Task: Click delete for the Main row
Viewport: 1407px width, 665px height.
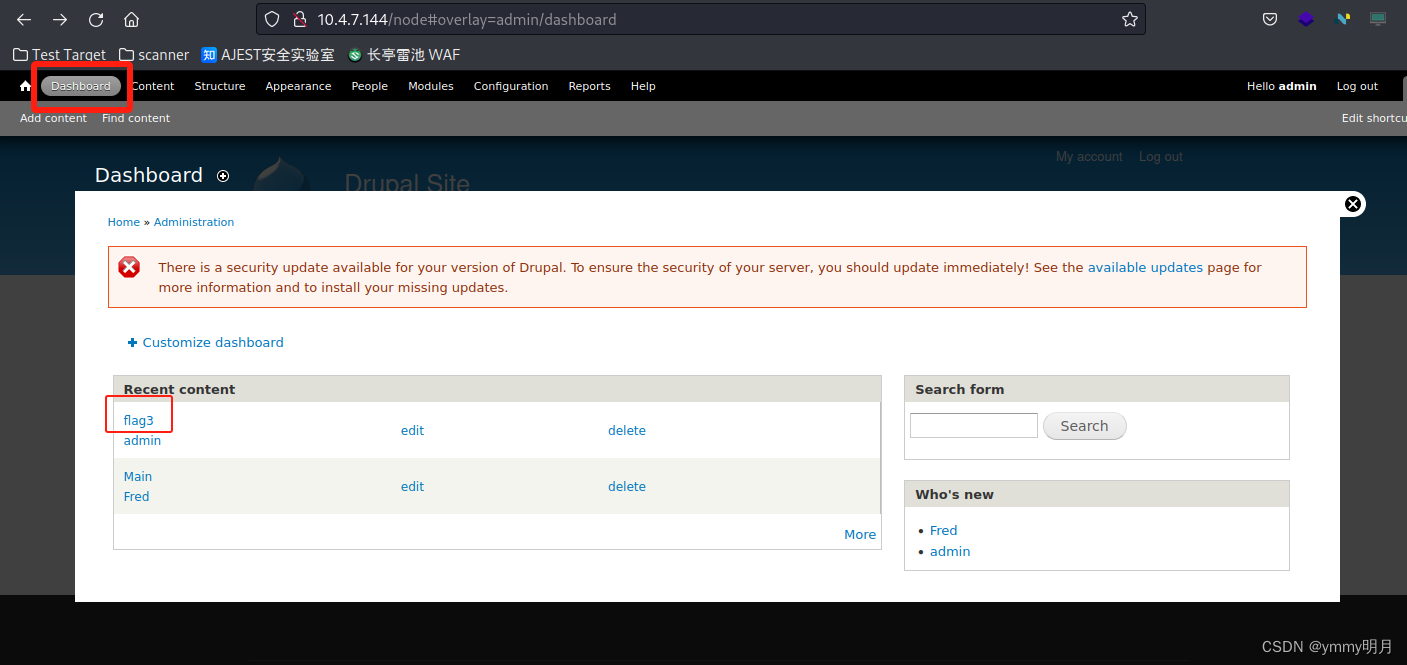Action: click(627, 486)
